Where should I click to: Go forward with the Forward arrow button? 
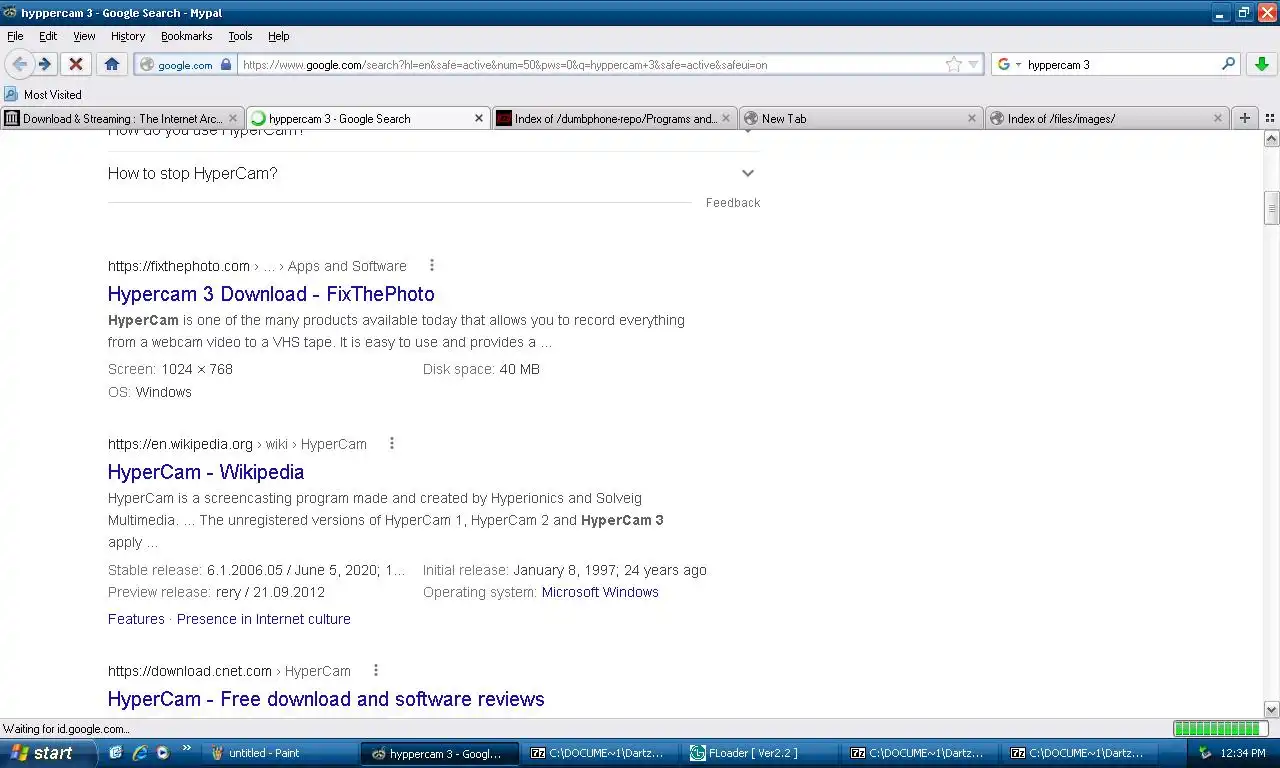click(x=45, y=64)
